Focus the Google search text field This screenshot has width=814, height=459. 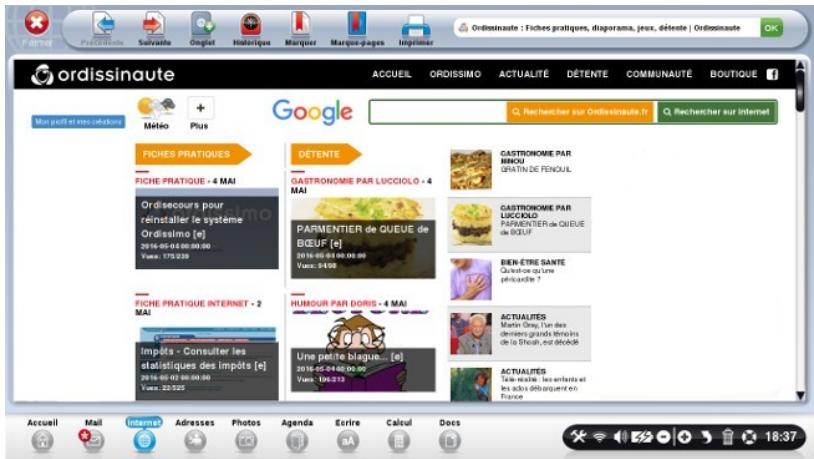tap(438, 112)
